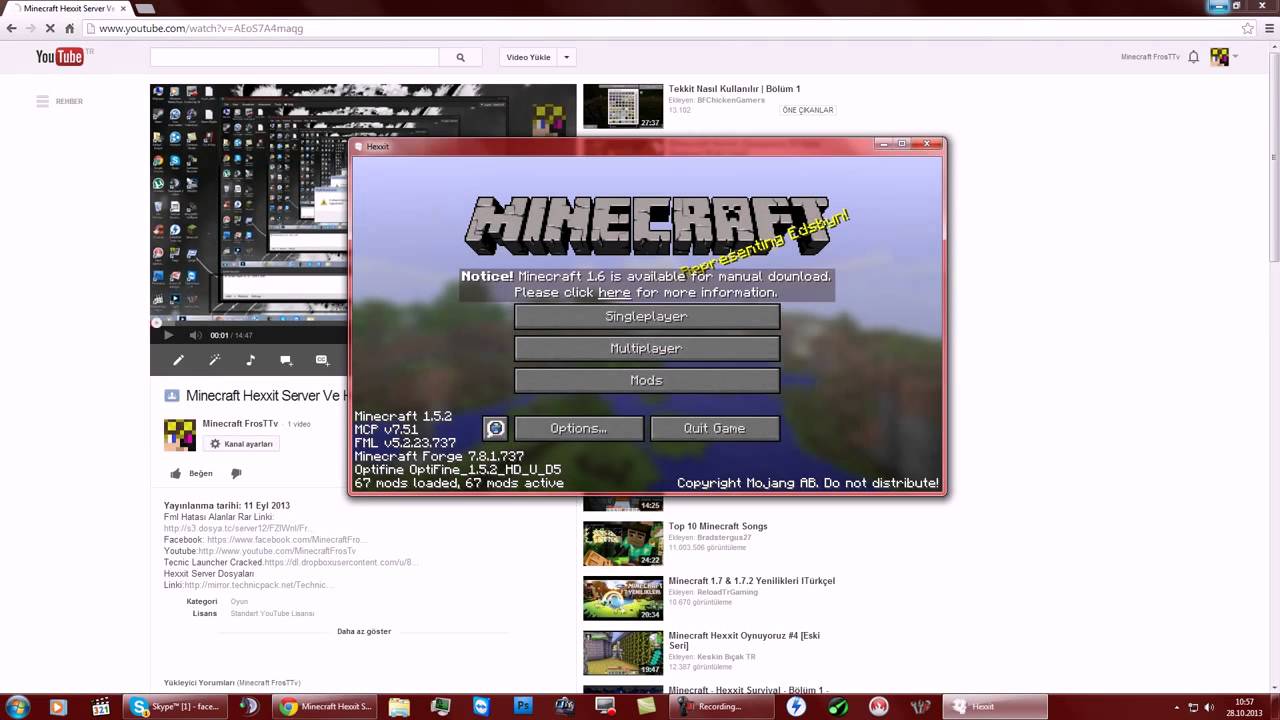The width and height of the screenshot is (1280, 720).
Task: Click inside the YouTube search field
Action: [294, 57]
